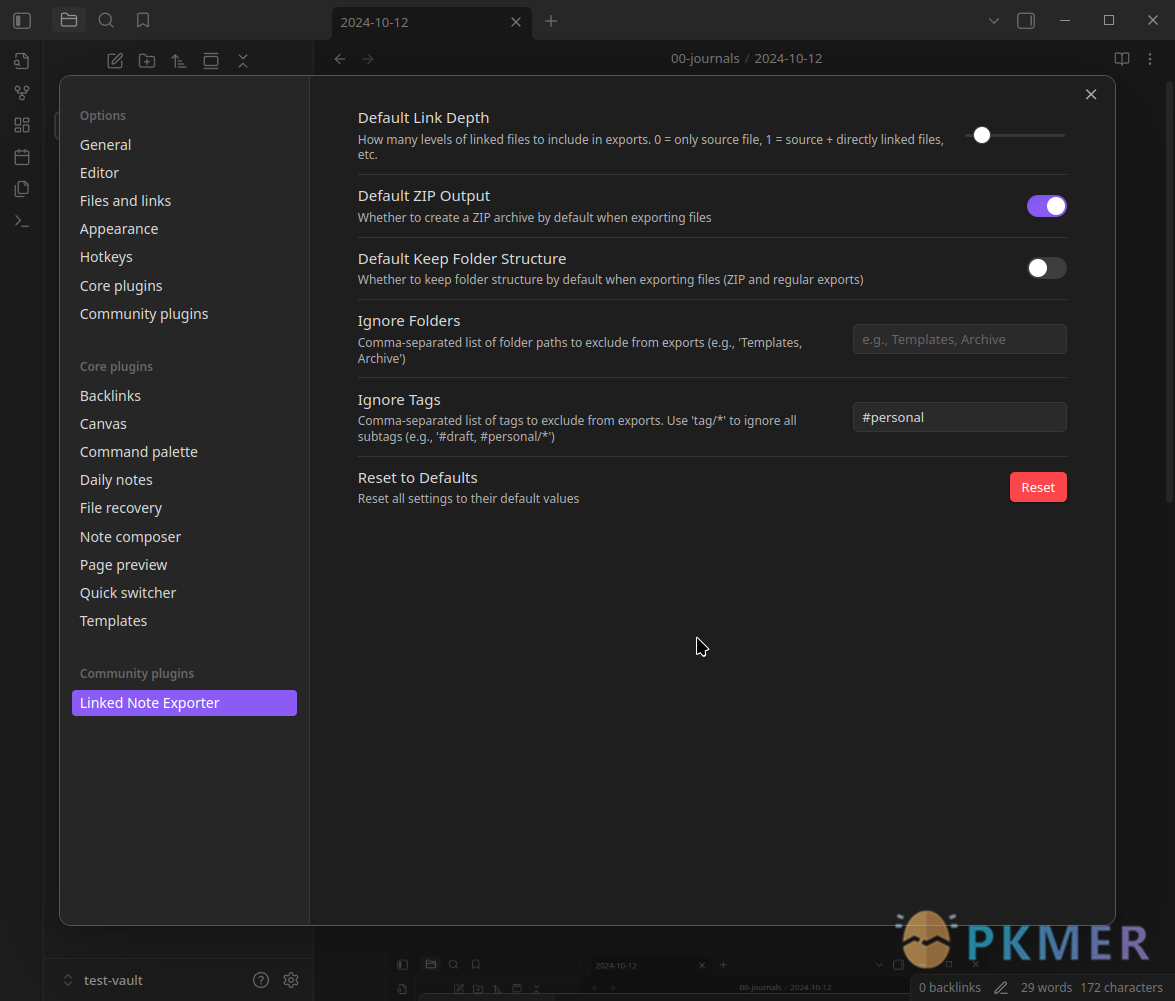The width and height of the screenshot is (1175, 1001).
Task: Click the 00-journals breadcrumb
Action: (704, 58)
